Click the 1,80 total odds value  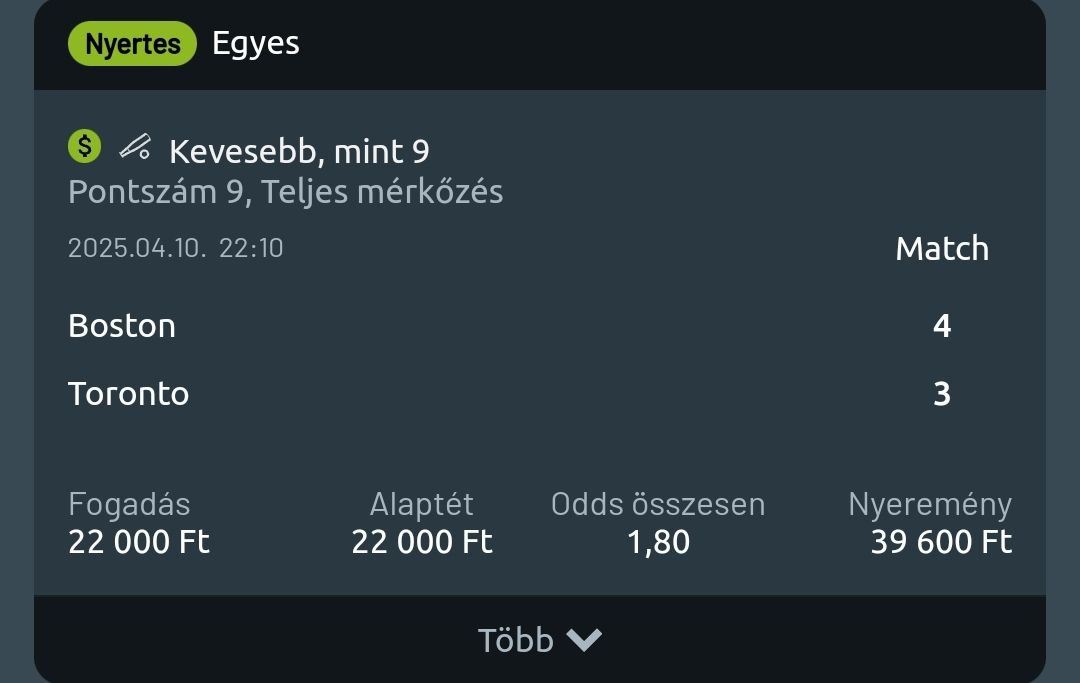658,542
